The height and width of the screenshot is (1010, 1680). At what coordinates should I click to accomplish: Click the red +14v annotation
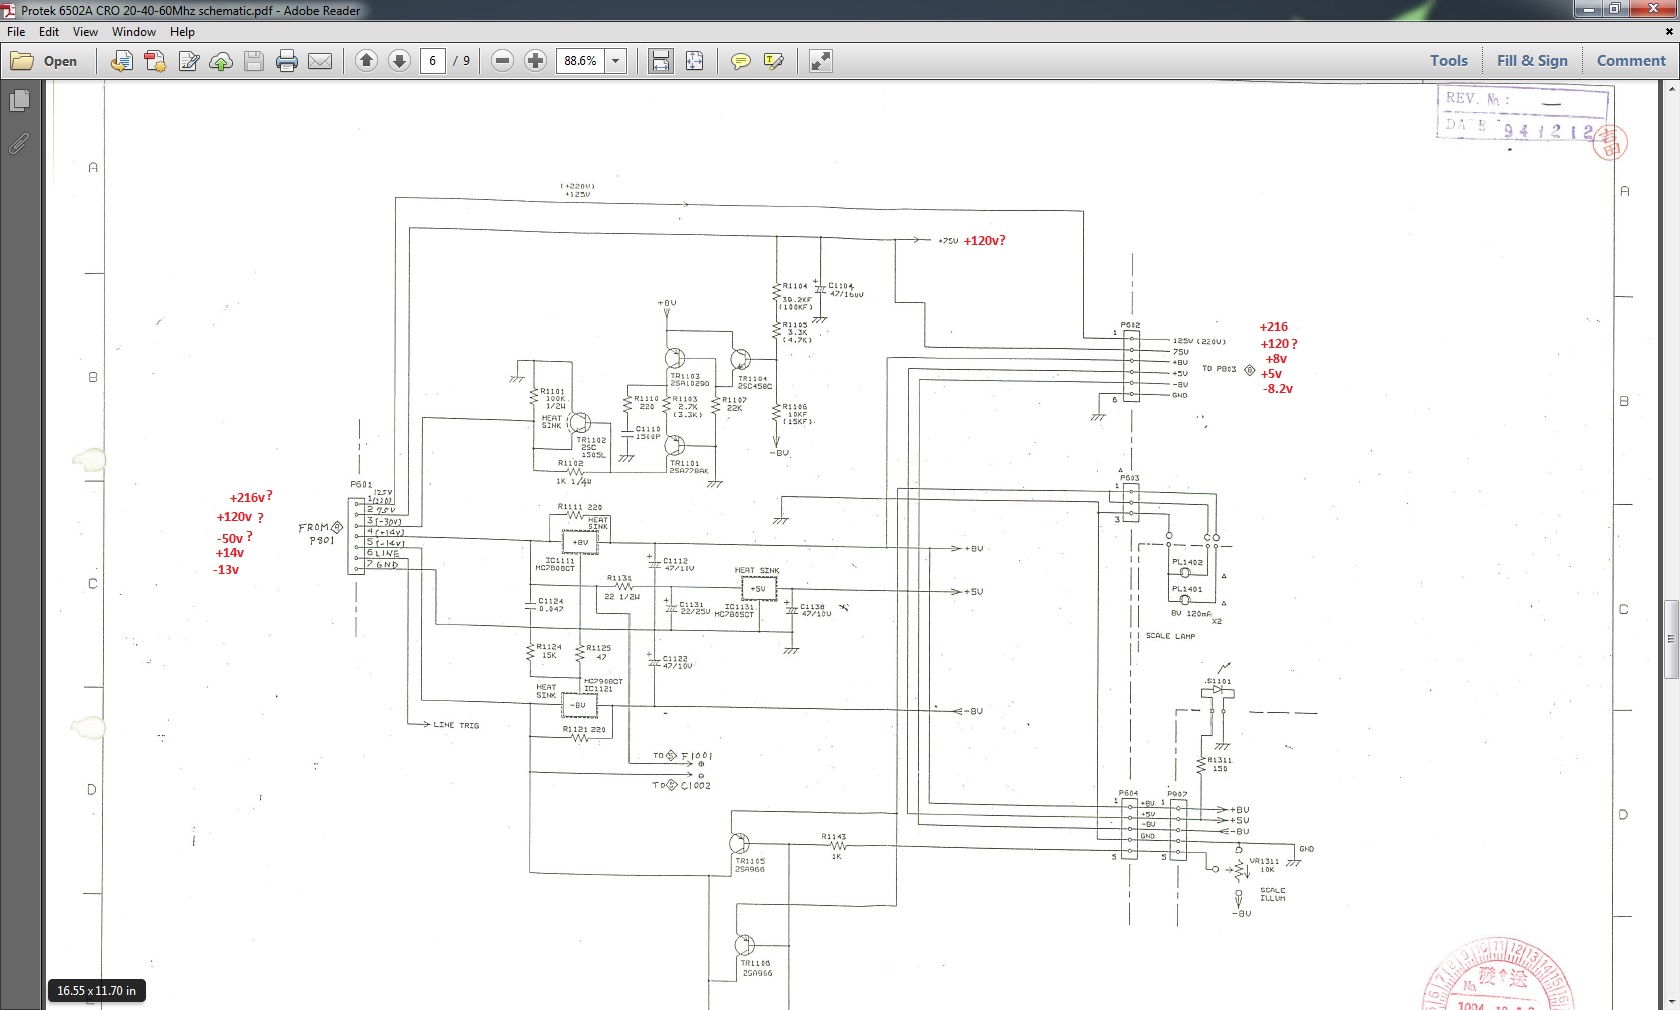pos(230,553)
